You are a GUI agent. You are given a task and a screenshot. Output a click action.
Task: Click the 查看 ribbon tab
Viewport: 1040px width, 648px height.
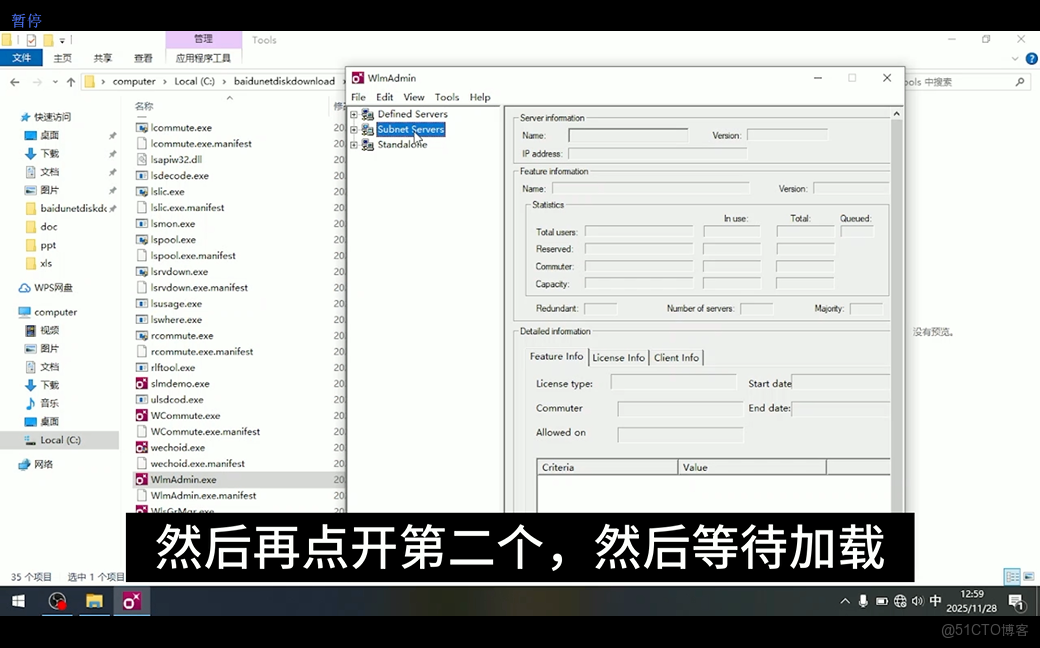pyautogui.click(x=142, y=57)
